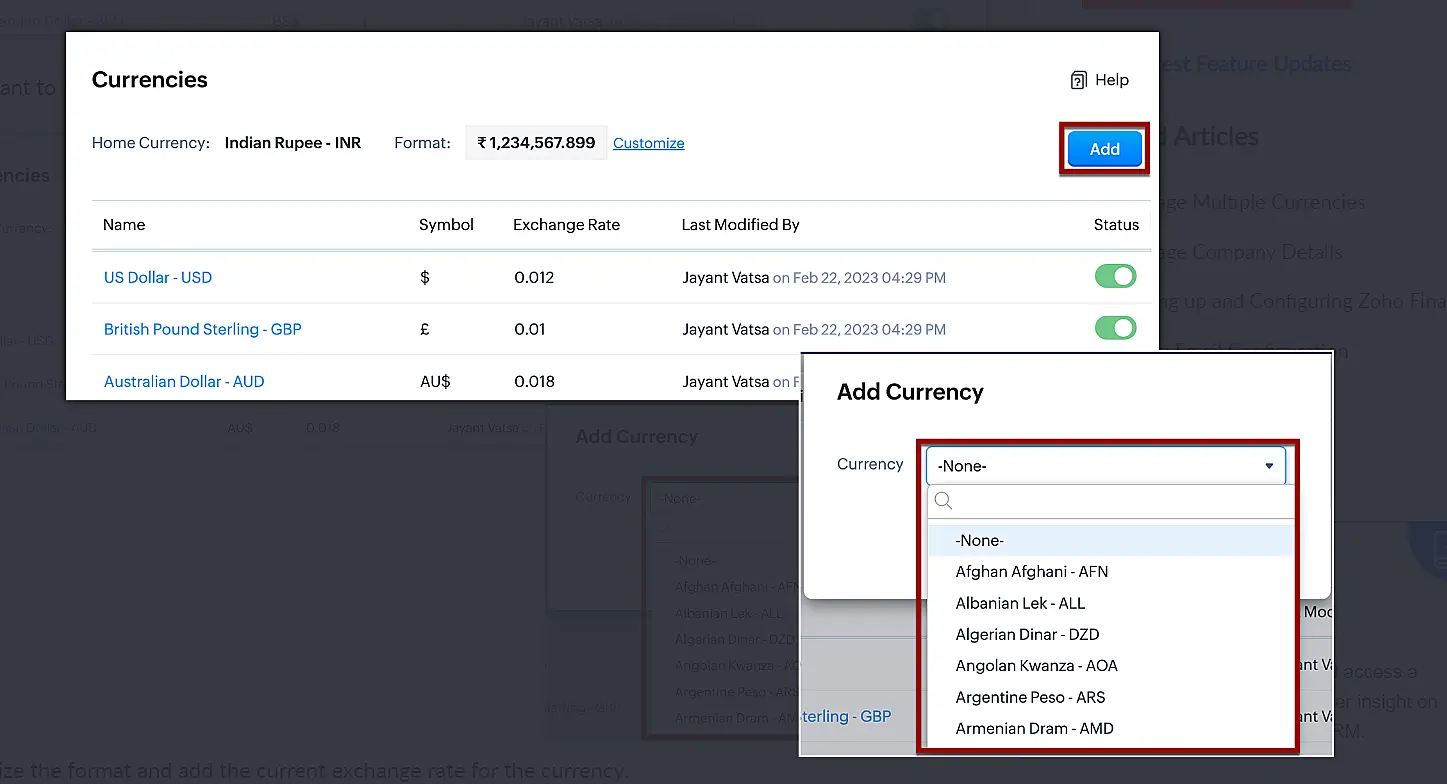Open Australian Dollar - AUD currency details
1447x784 pixels.
(184, 381)
